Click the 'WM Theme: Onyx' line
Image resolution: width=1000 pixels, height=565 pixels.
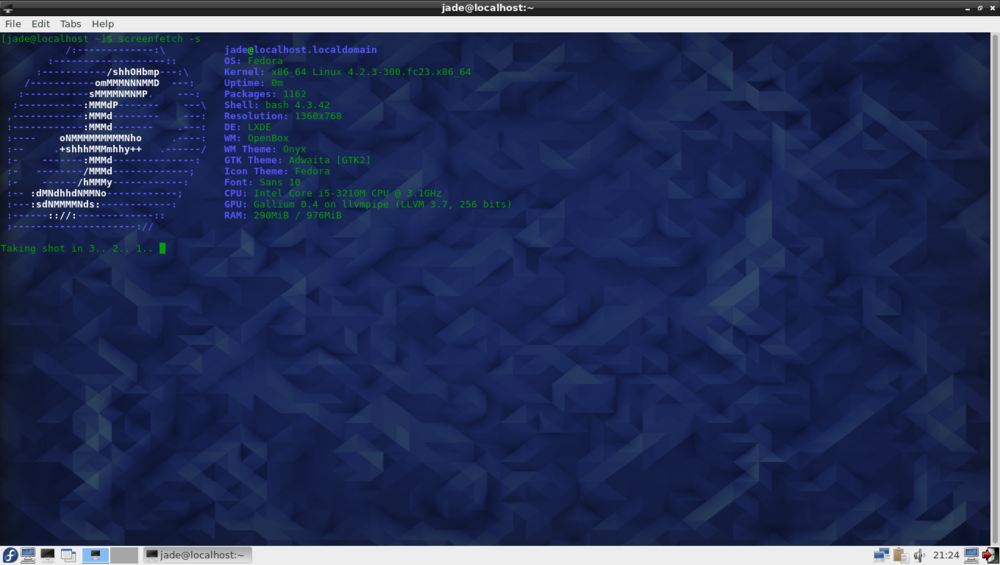coord(265,149)
